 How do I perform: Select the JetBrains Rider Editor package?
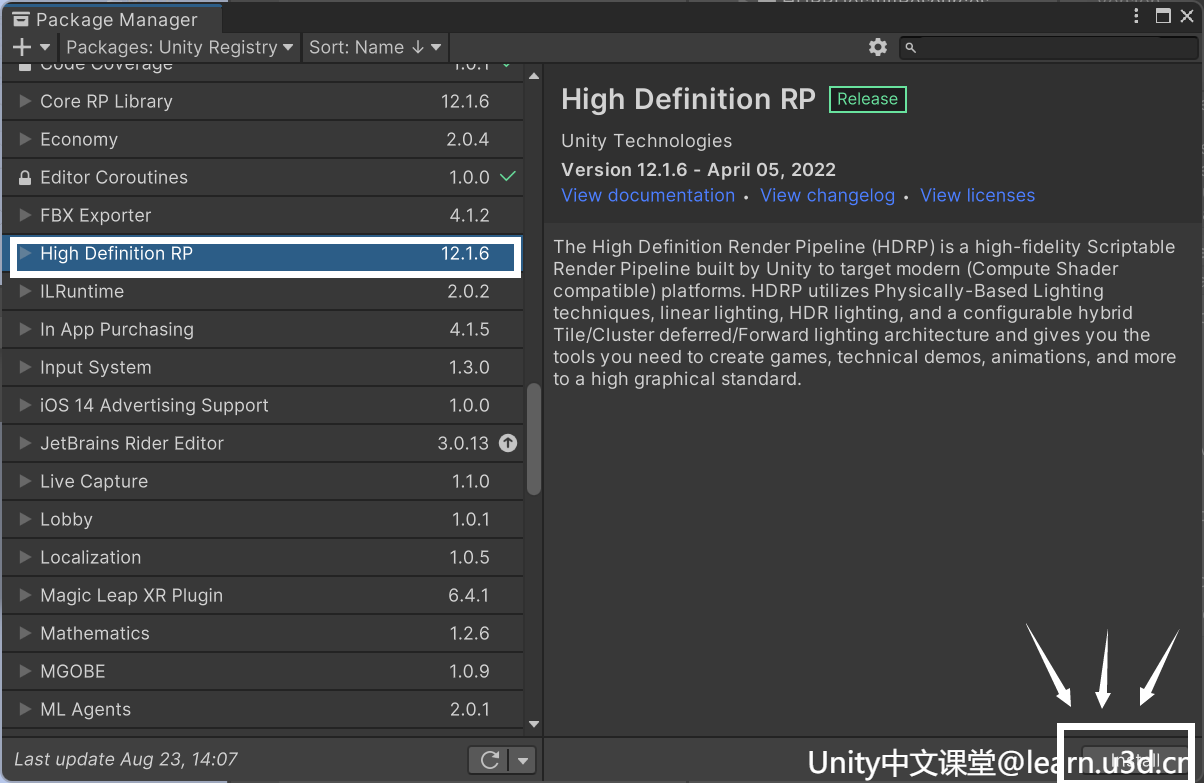263,443
